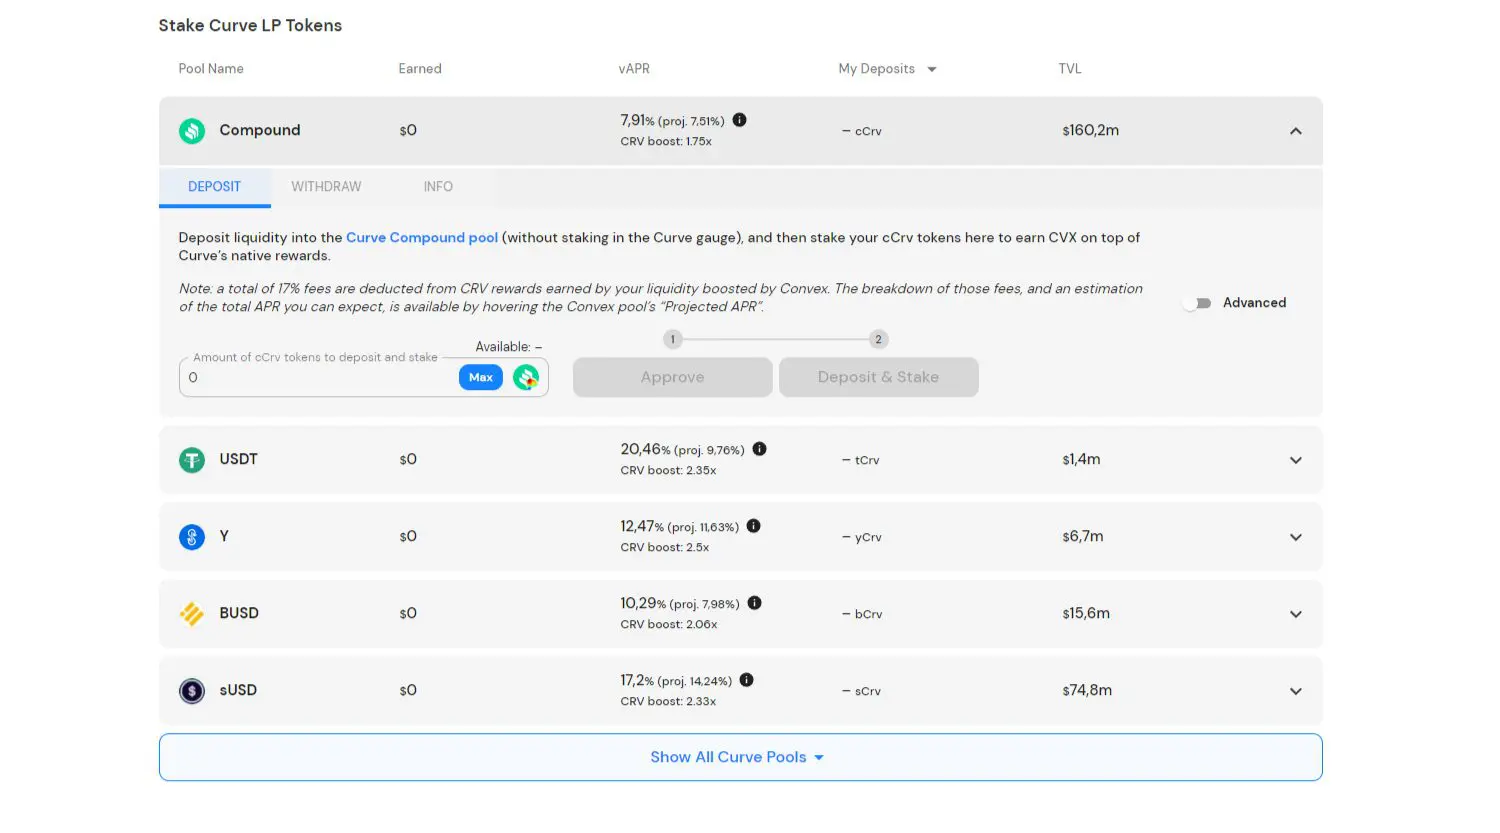Click the Y pool logo icon
The width and height of the screenshot is (1500, 833).
[192, 537]
